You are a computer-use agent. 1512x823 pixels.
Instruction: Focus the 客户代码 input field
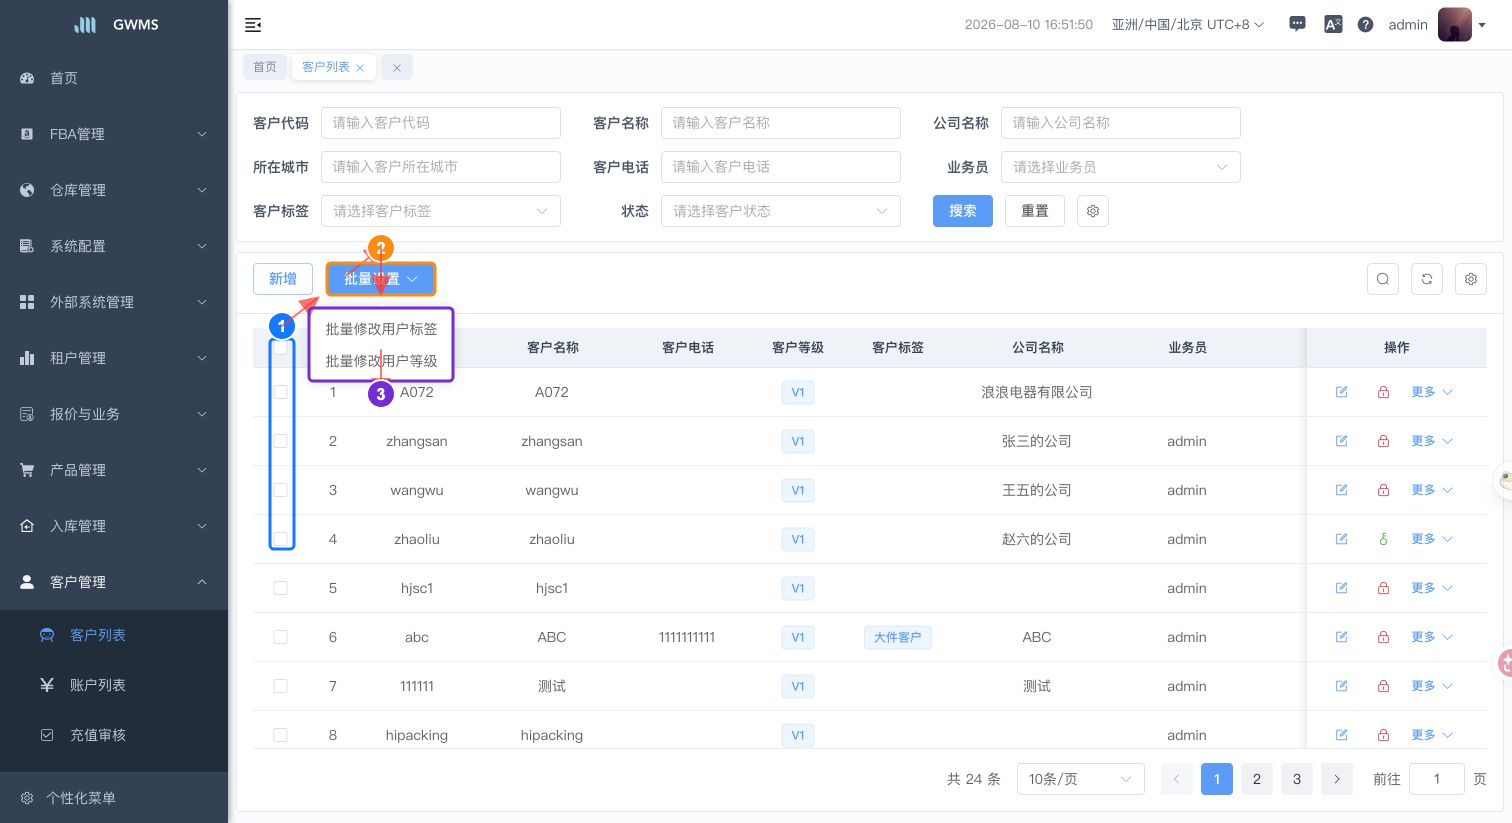[x=441, y=123]
